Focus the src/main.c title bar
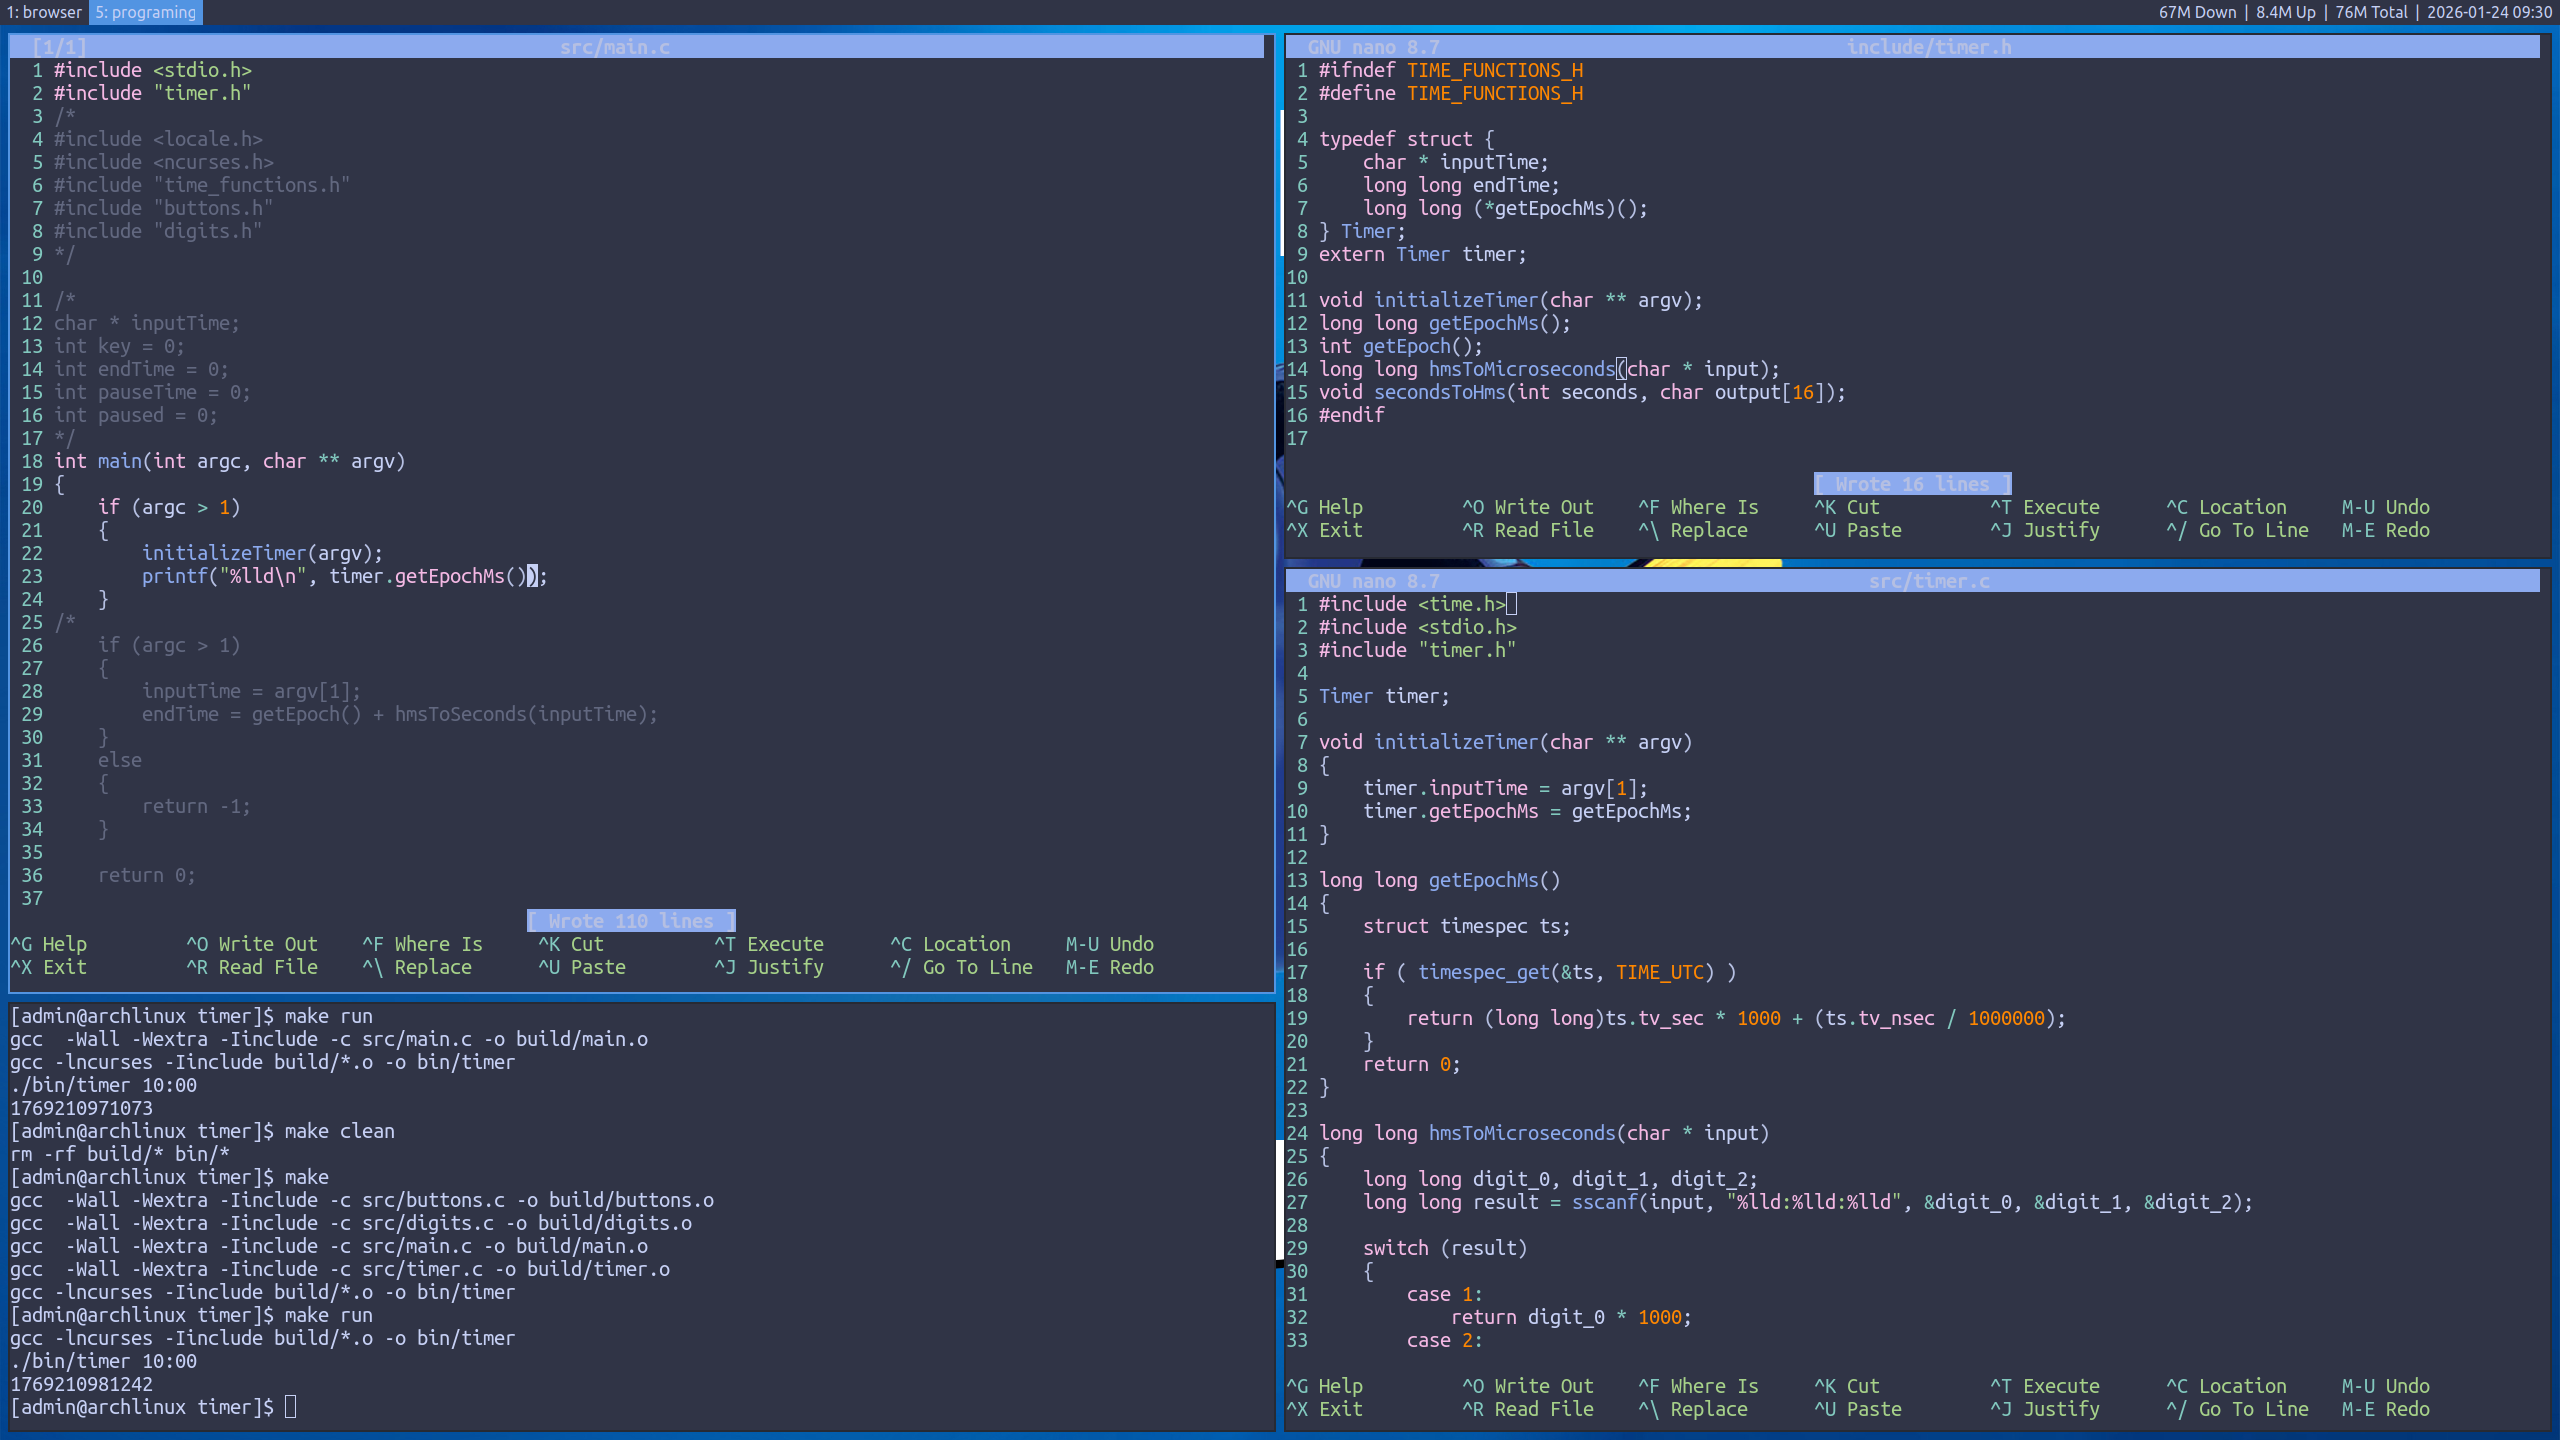The width and height of the screenshot is (2560, 1440). click(x=614, y=47)
